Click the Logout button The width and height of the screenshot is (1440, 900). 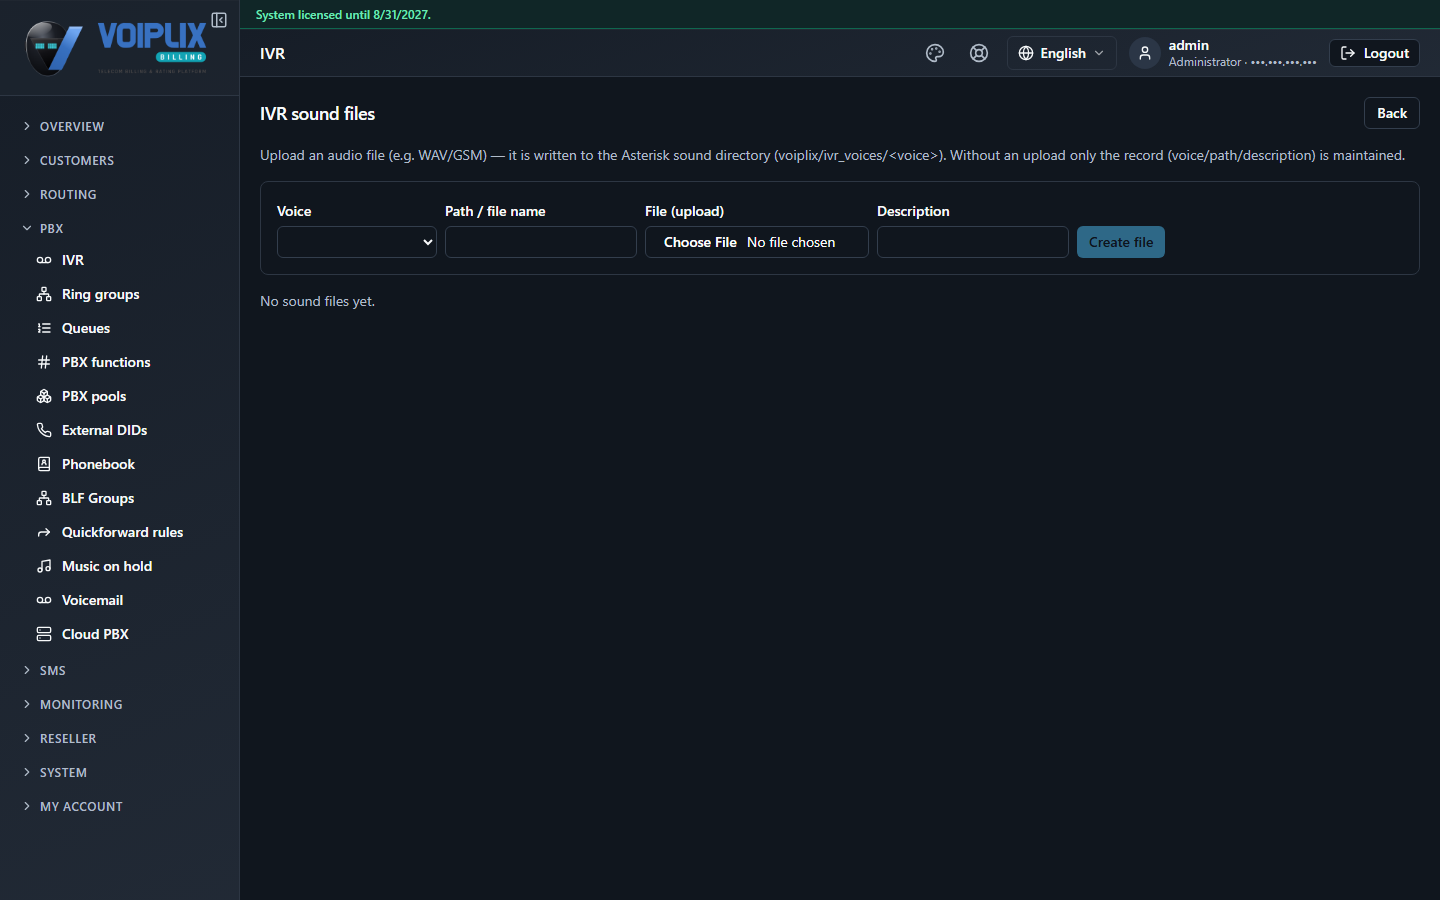coord(1374,53)
